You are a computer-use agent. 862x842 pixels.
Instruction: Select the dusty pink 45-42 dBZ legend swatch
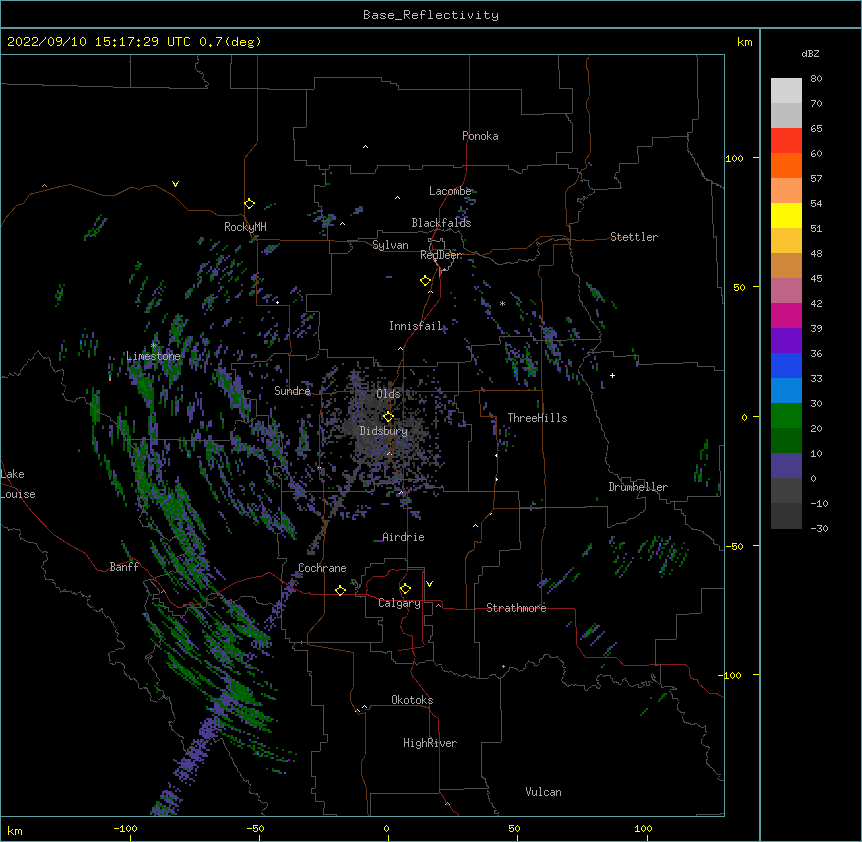(786, 291)
